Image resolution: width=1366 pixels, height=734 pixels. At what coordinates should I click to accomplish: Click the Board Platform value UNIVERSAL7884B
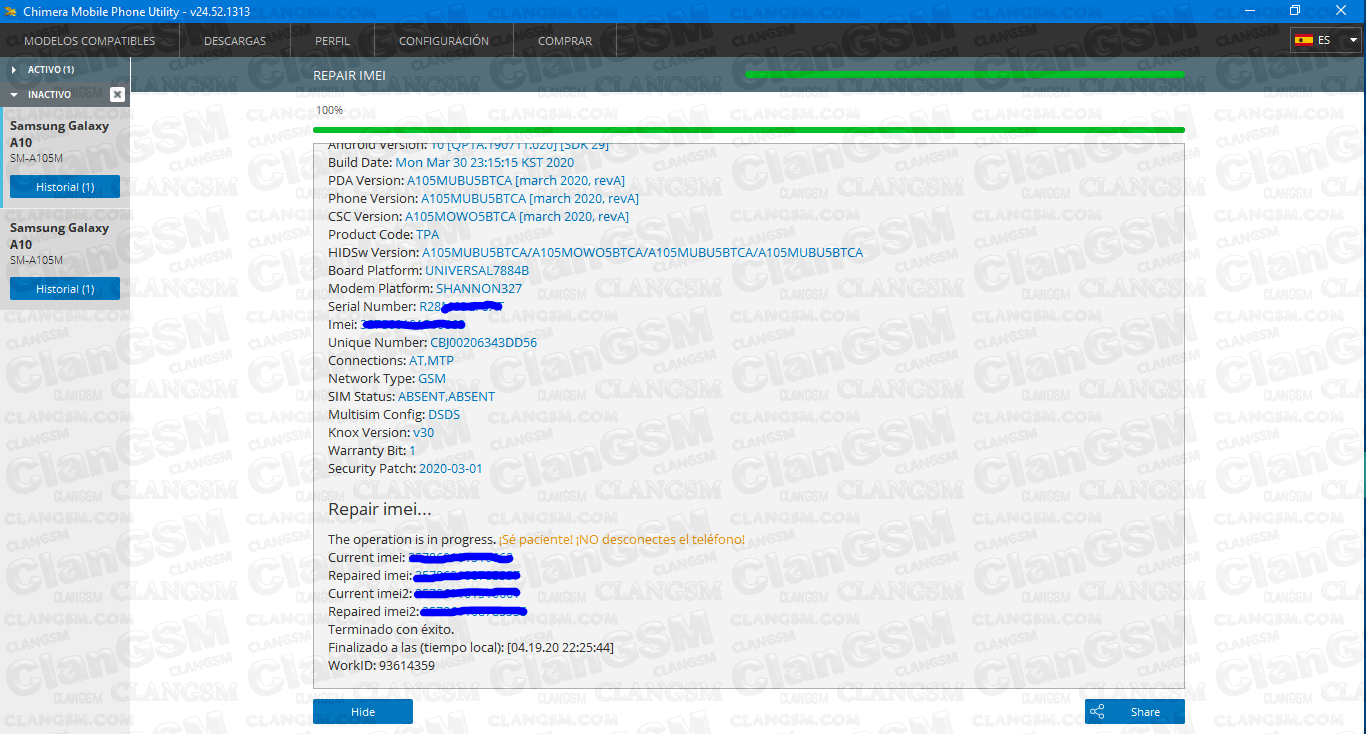pos(477,270)
